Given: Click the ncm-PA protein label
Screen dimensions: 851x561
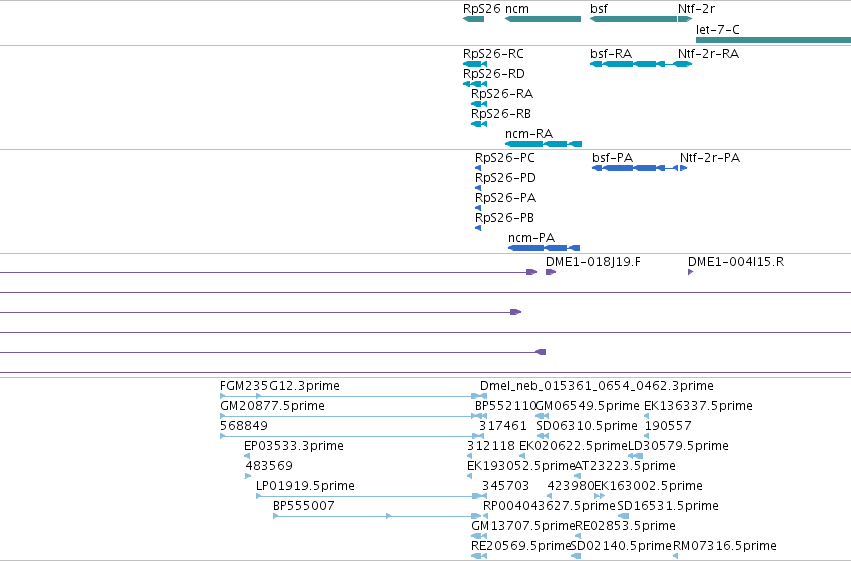Looking at the screenshot, I should coord(531,238).
